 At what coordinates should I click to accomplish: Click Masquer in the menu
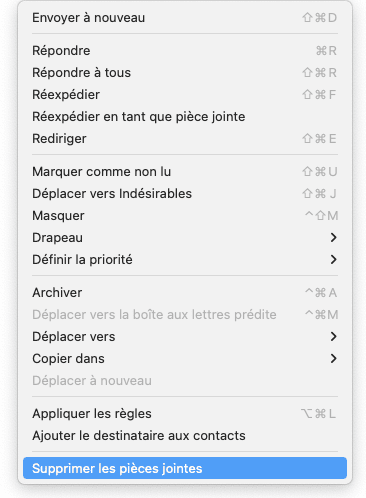pyautogui.click(x=185, y=216)
